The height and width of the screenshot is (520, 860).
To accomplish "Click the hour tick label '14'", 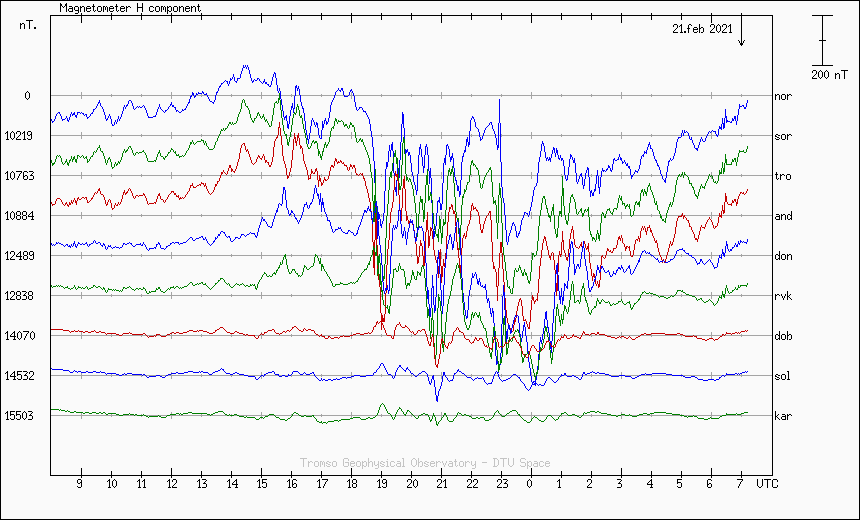I will click(231, 484).
